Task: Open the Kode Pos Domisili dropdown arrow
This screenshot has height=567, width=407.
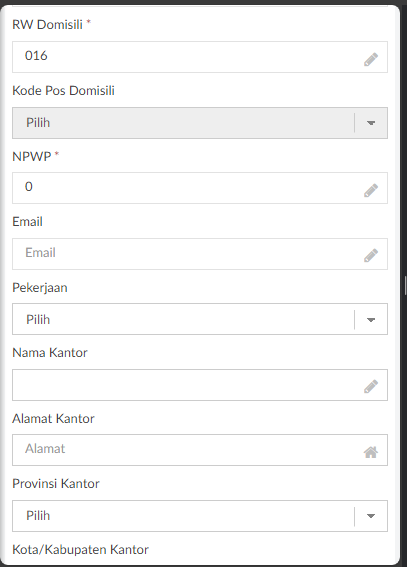Action: (371, 123)
